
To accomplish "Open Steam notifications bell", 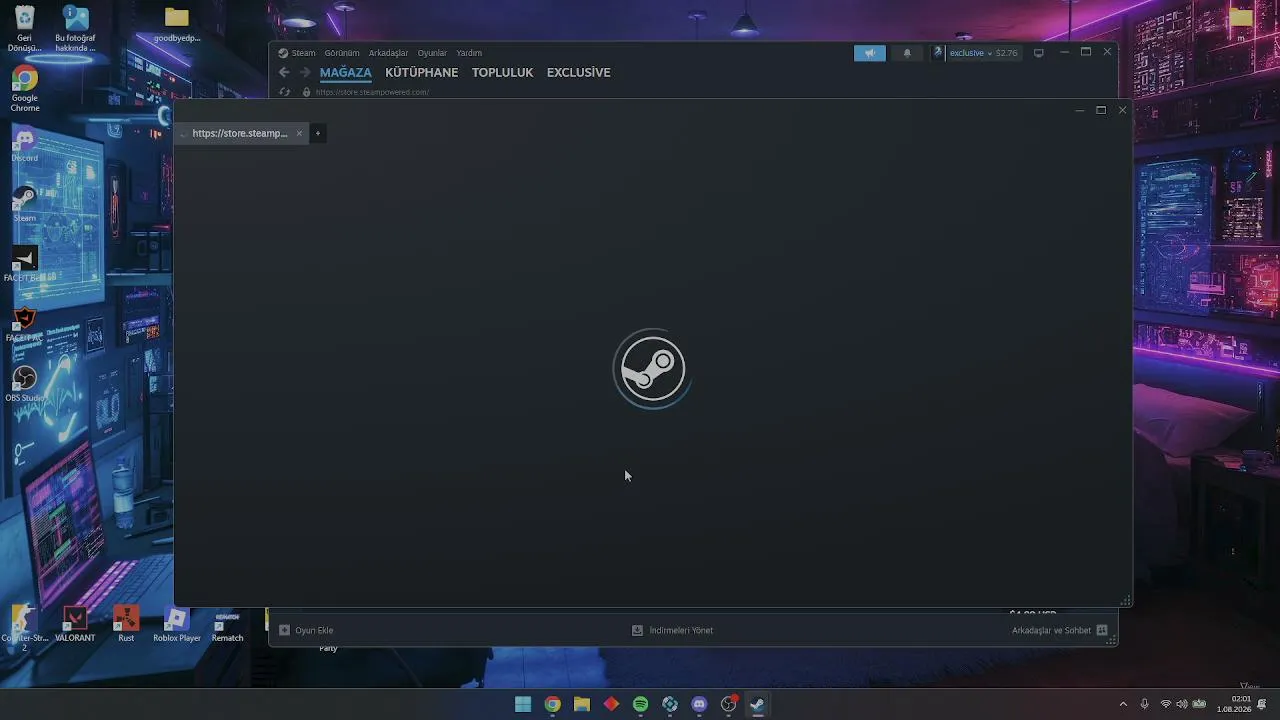I will pos(907,53).
